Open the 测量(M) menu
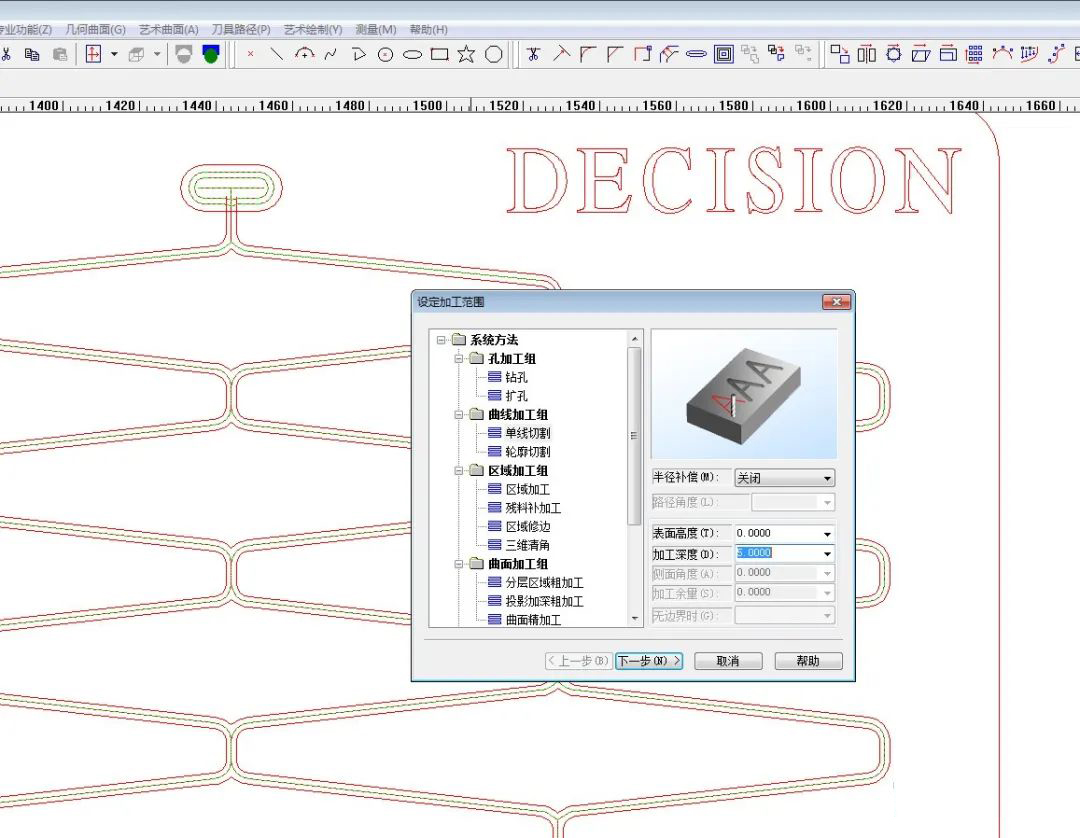The image size is (1080, 838). (x=375, y=30)
